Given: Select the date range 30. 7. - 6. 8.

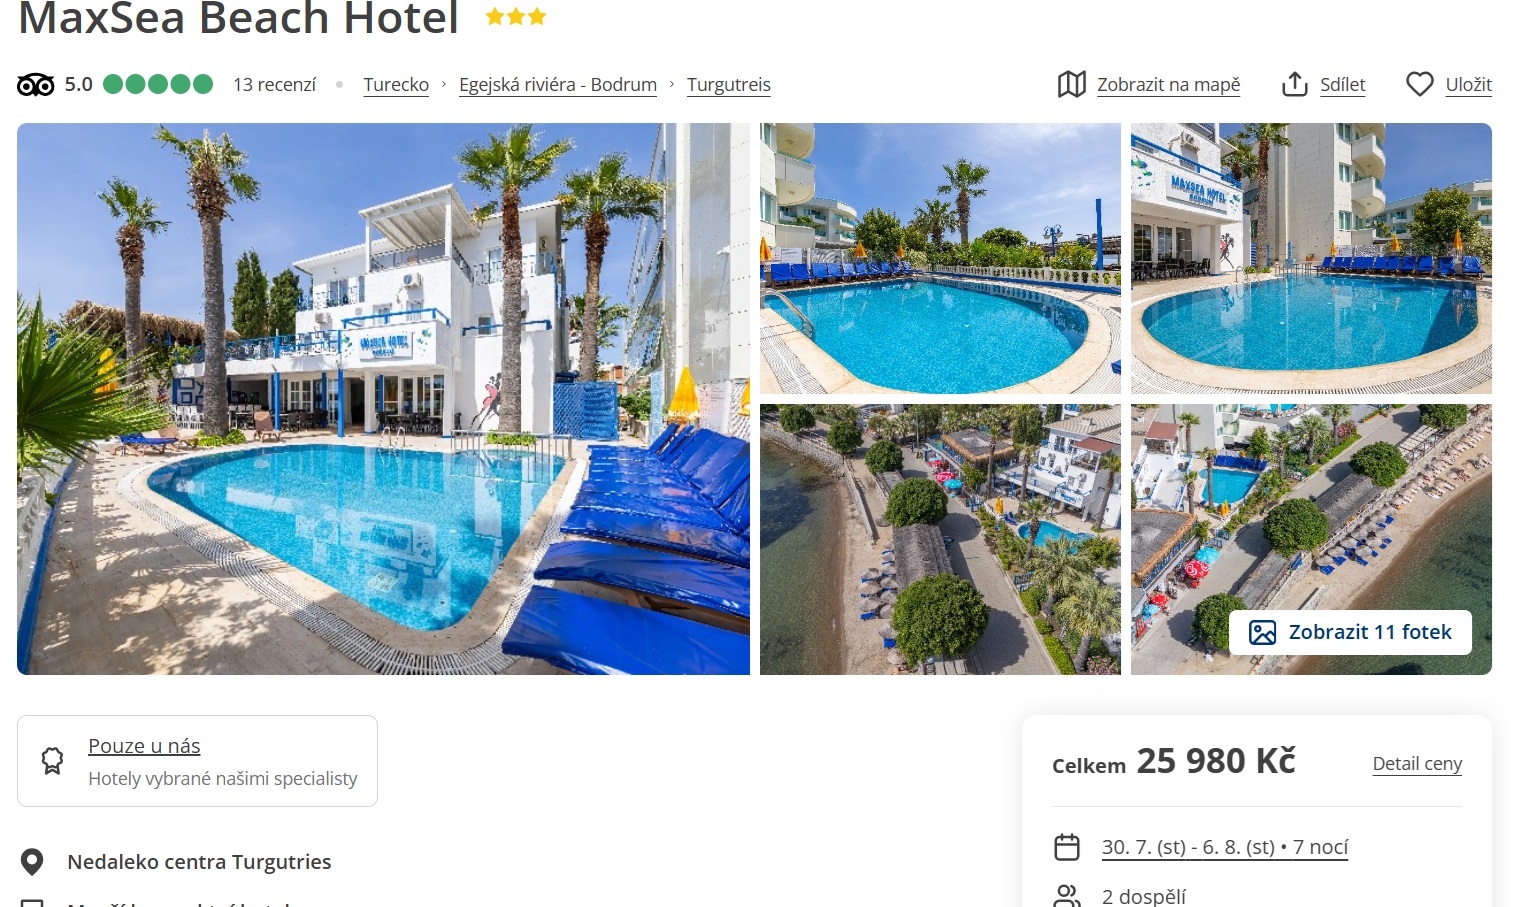Looking at the screenshot, I should tap(1225, 847).
